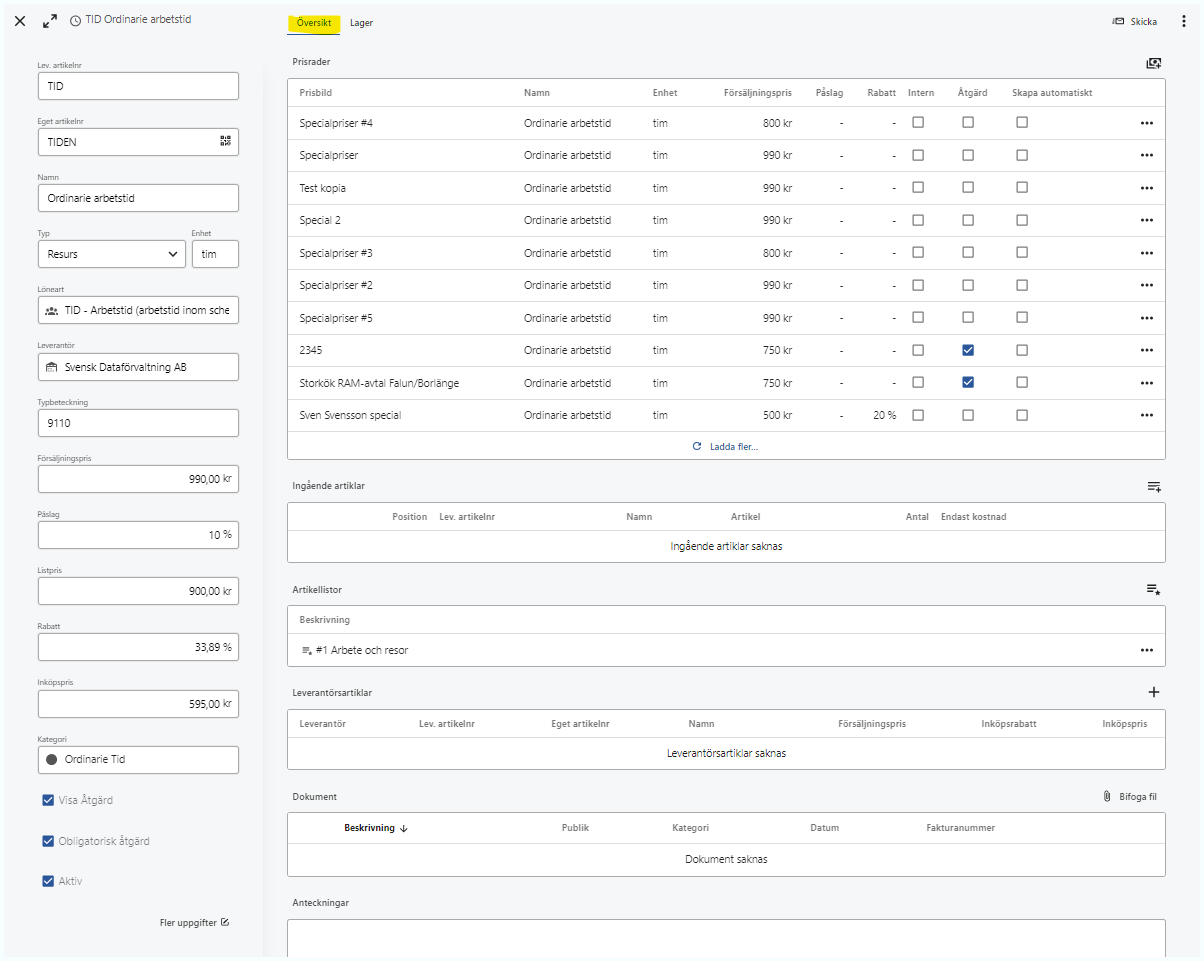The height and width of the screenshot is (961, 1204).
Task: Open the more menu for Storkök RAM-avtal row
Action: [1146, 383]
